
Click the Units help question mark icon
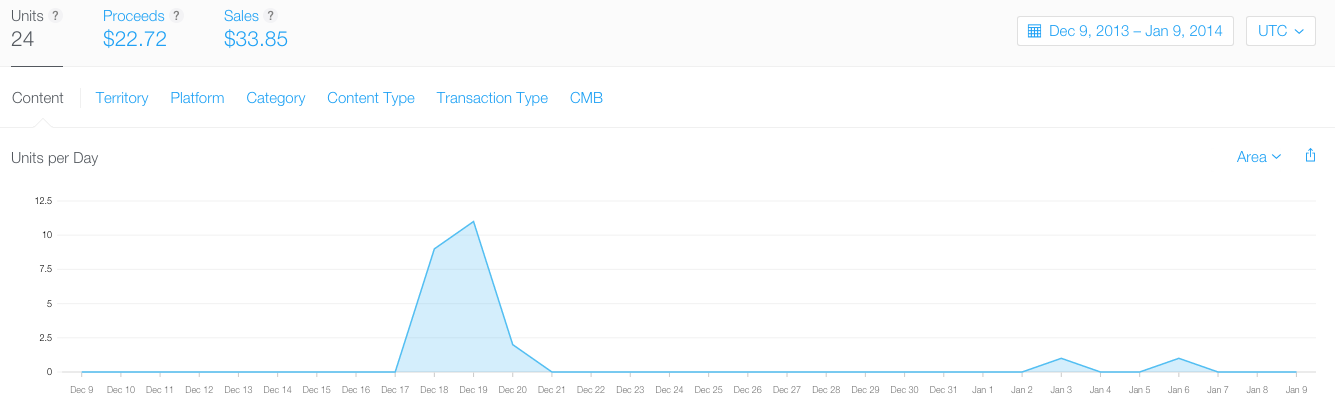click(x=56, y=16)
